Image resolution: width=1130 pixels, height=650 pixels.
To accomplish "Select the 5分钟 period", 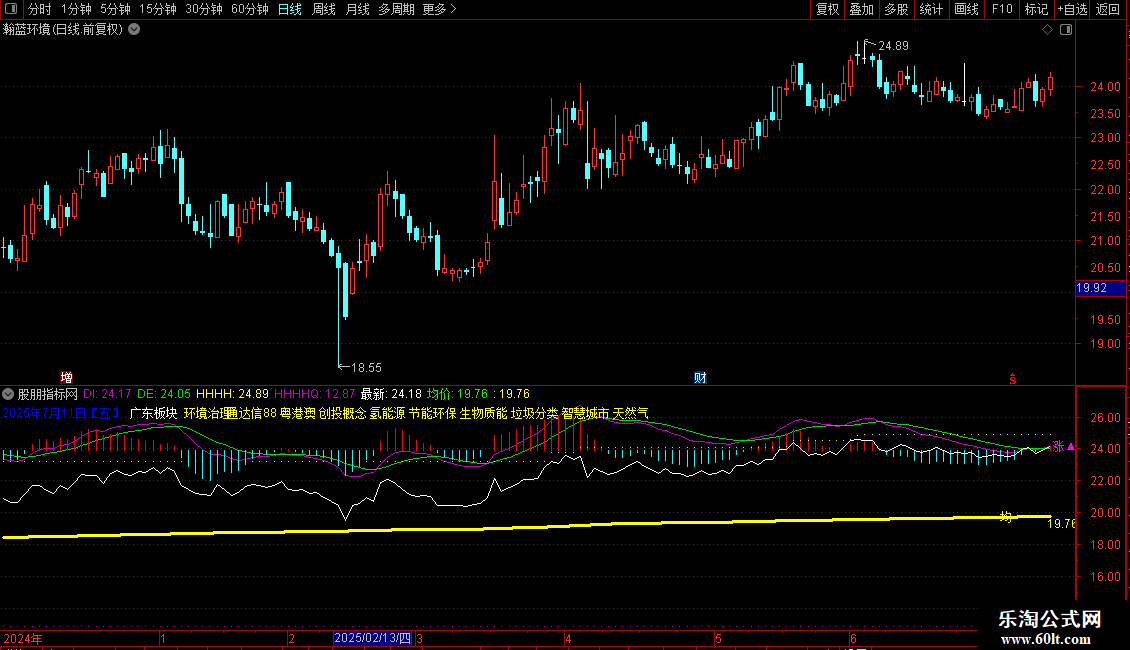I will tap(115, 9).
